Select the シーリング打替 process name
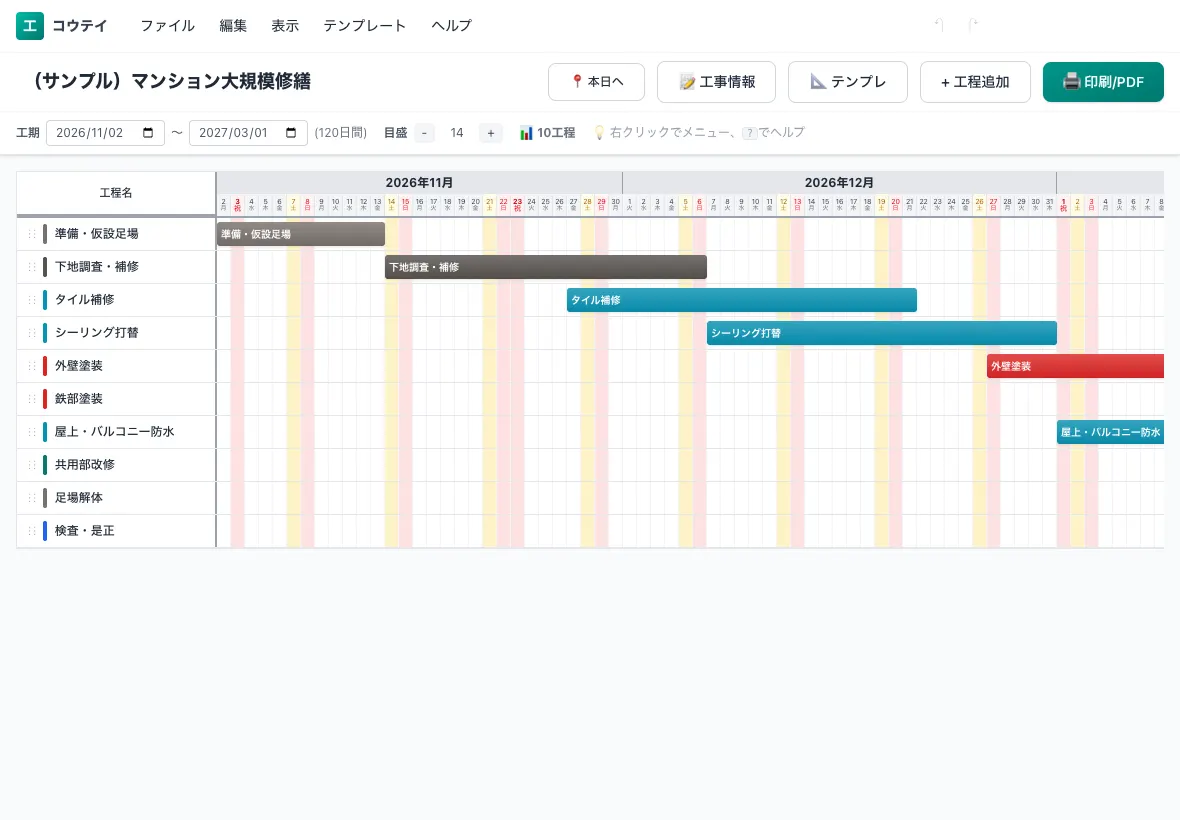 click(x=96, y=333)
